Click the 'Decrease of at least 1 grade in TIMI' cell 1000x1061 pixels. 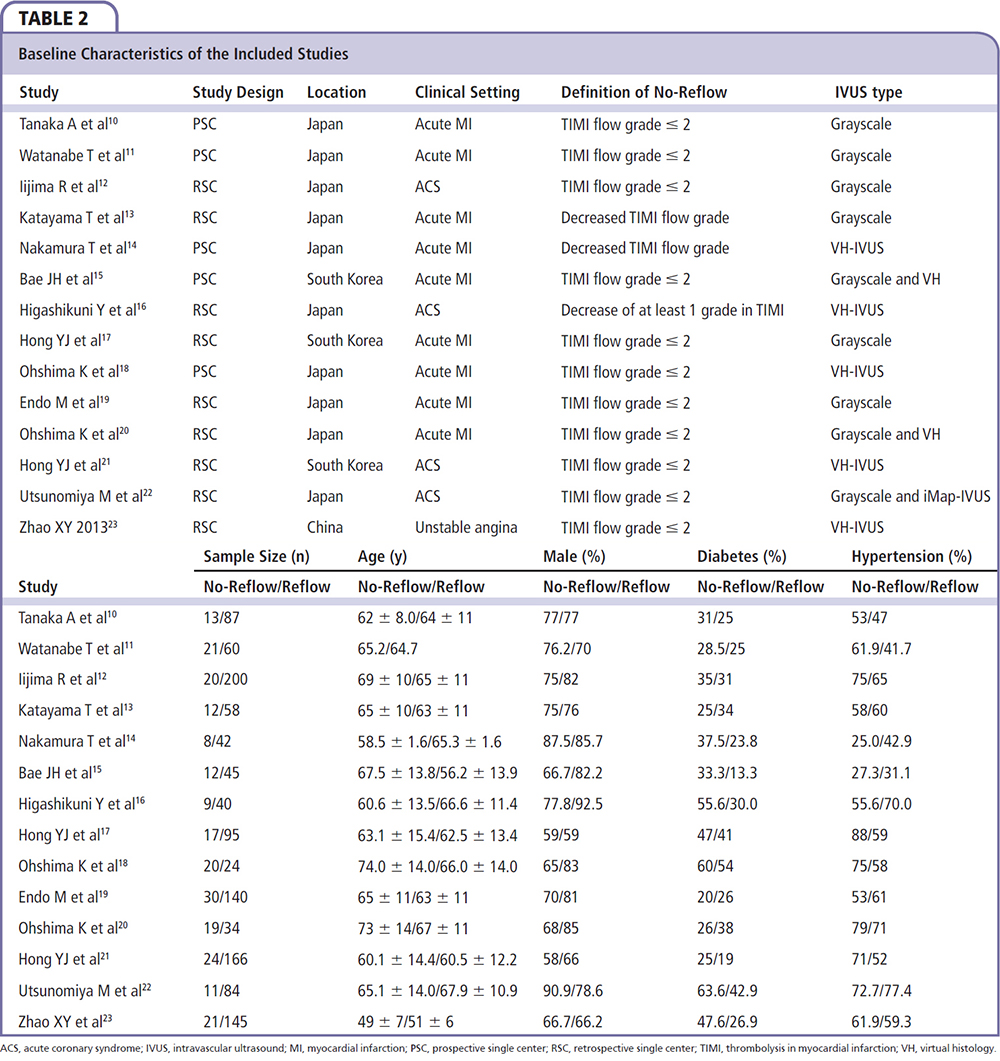pyautogui.click(x=672, y=310)
